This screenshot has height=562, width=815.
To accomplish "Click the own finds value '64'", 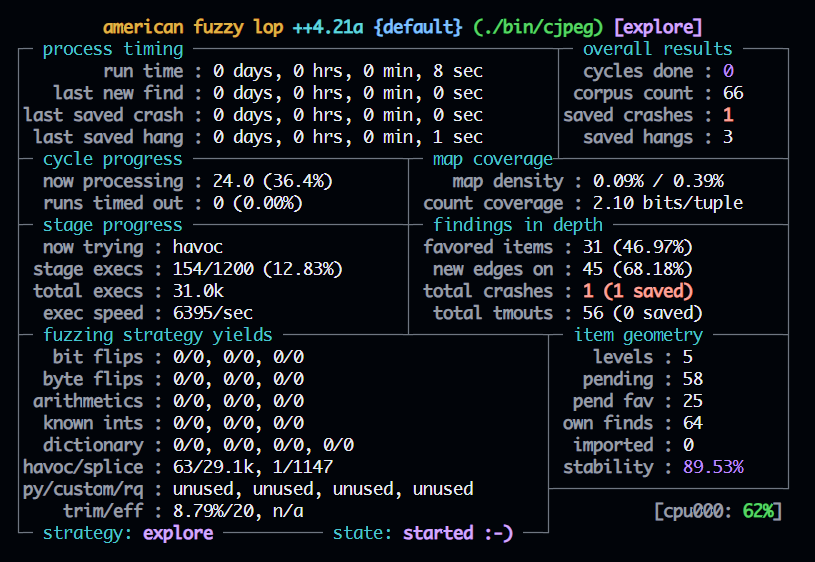I will coord(693,423).
